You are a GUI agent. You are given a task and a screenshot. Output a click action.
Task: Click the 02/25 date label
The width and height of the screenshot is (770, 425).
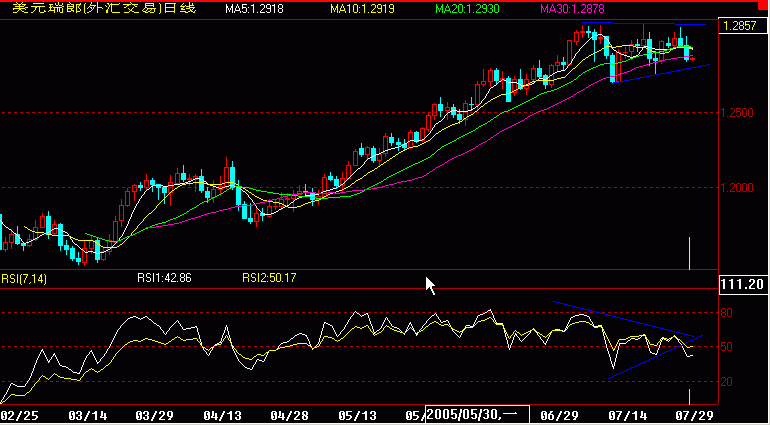19,416
